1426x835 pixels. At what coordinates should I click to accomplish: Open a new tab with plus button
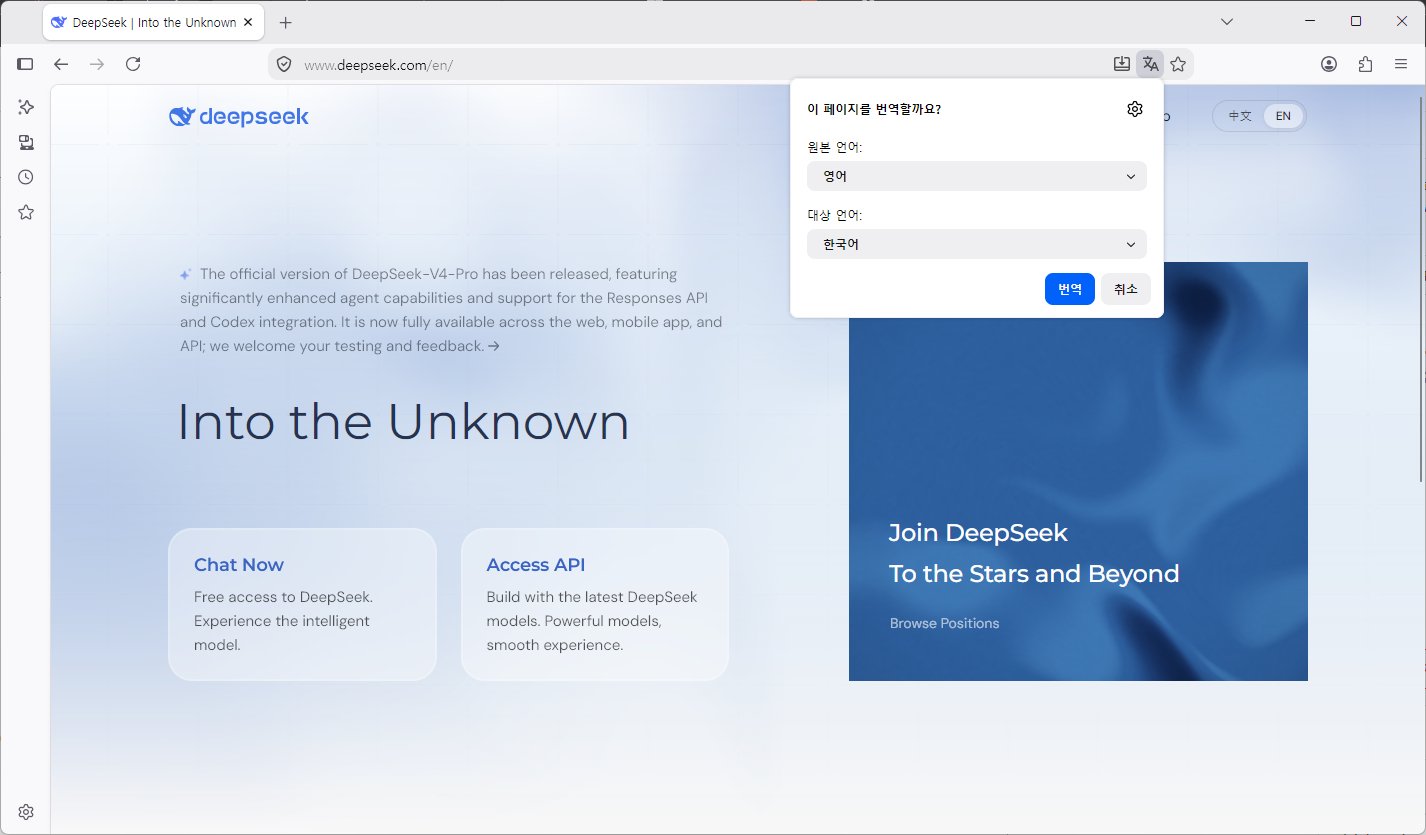[x=286, y=22]
